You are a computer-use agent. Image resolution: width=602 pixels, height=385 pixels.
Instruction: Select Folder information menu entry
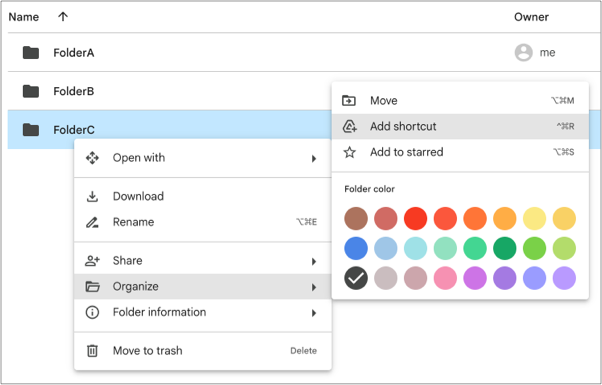point(203,312)
